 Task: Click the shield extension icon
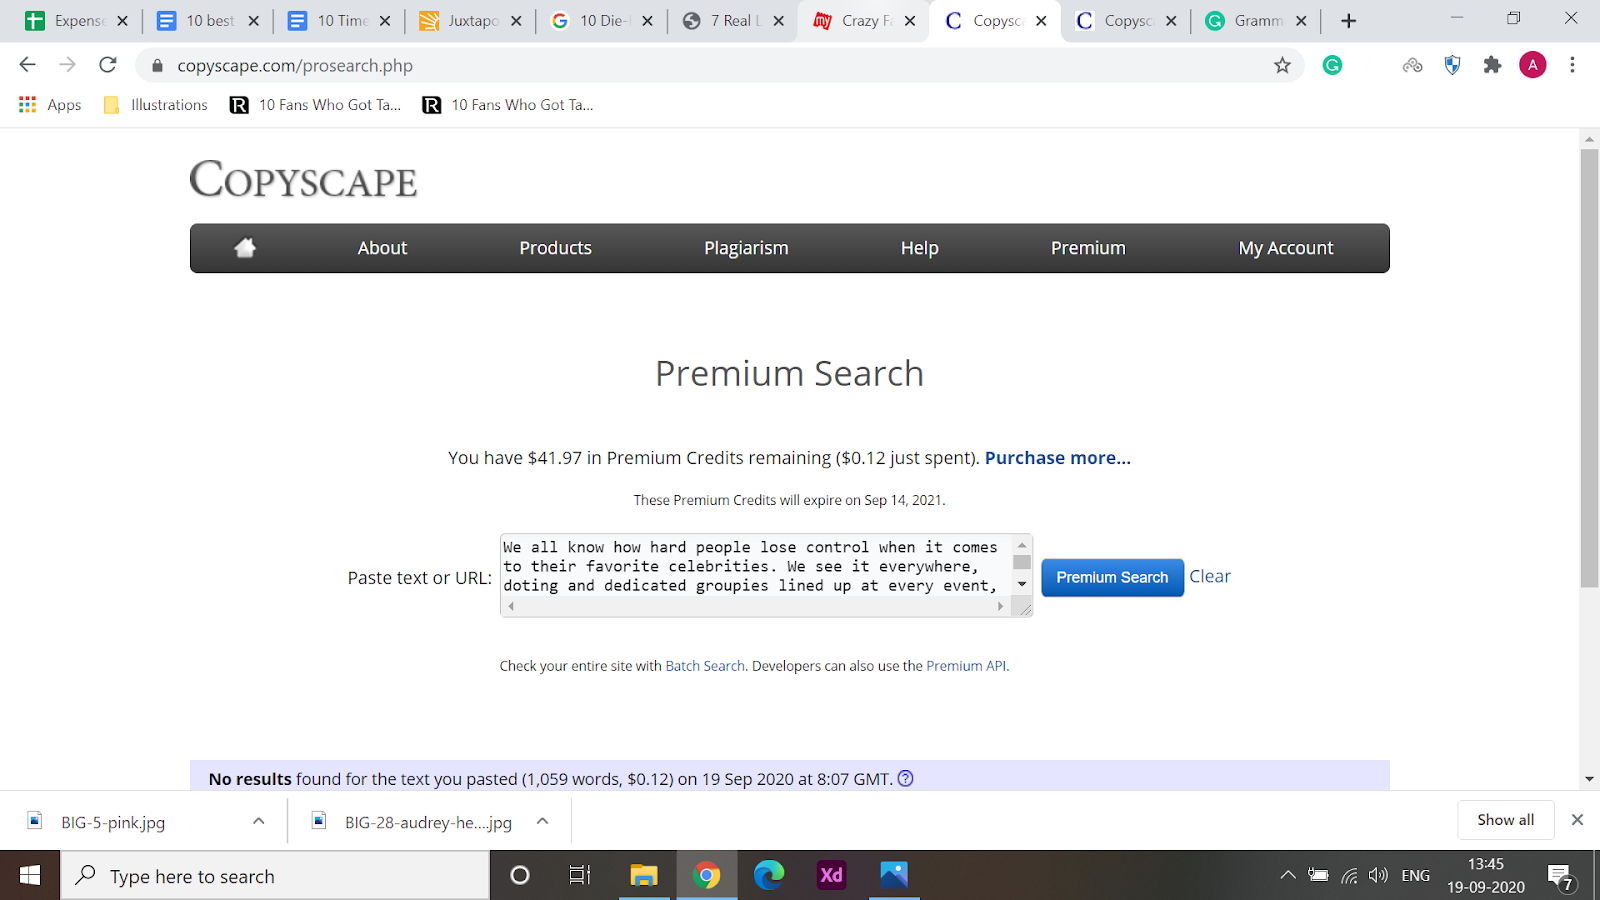coord(1452,65)
